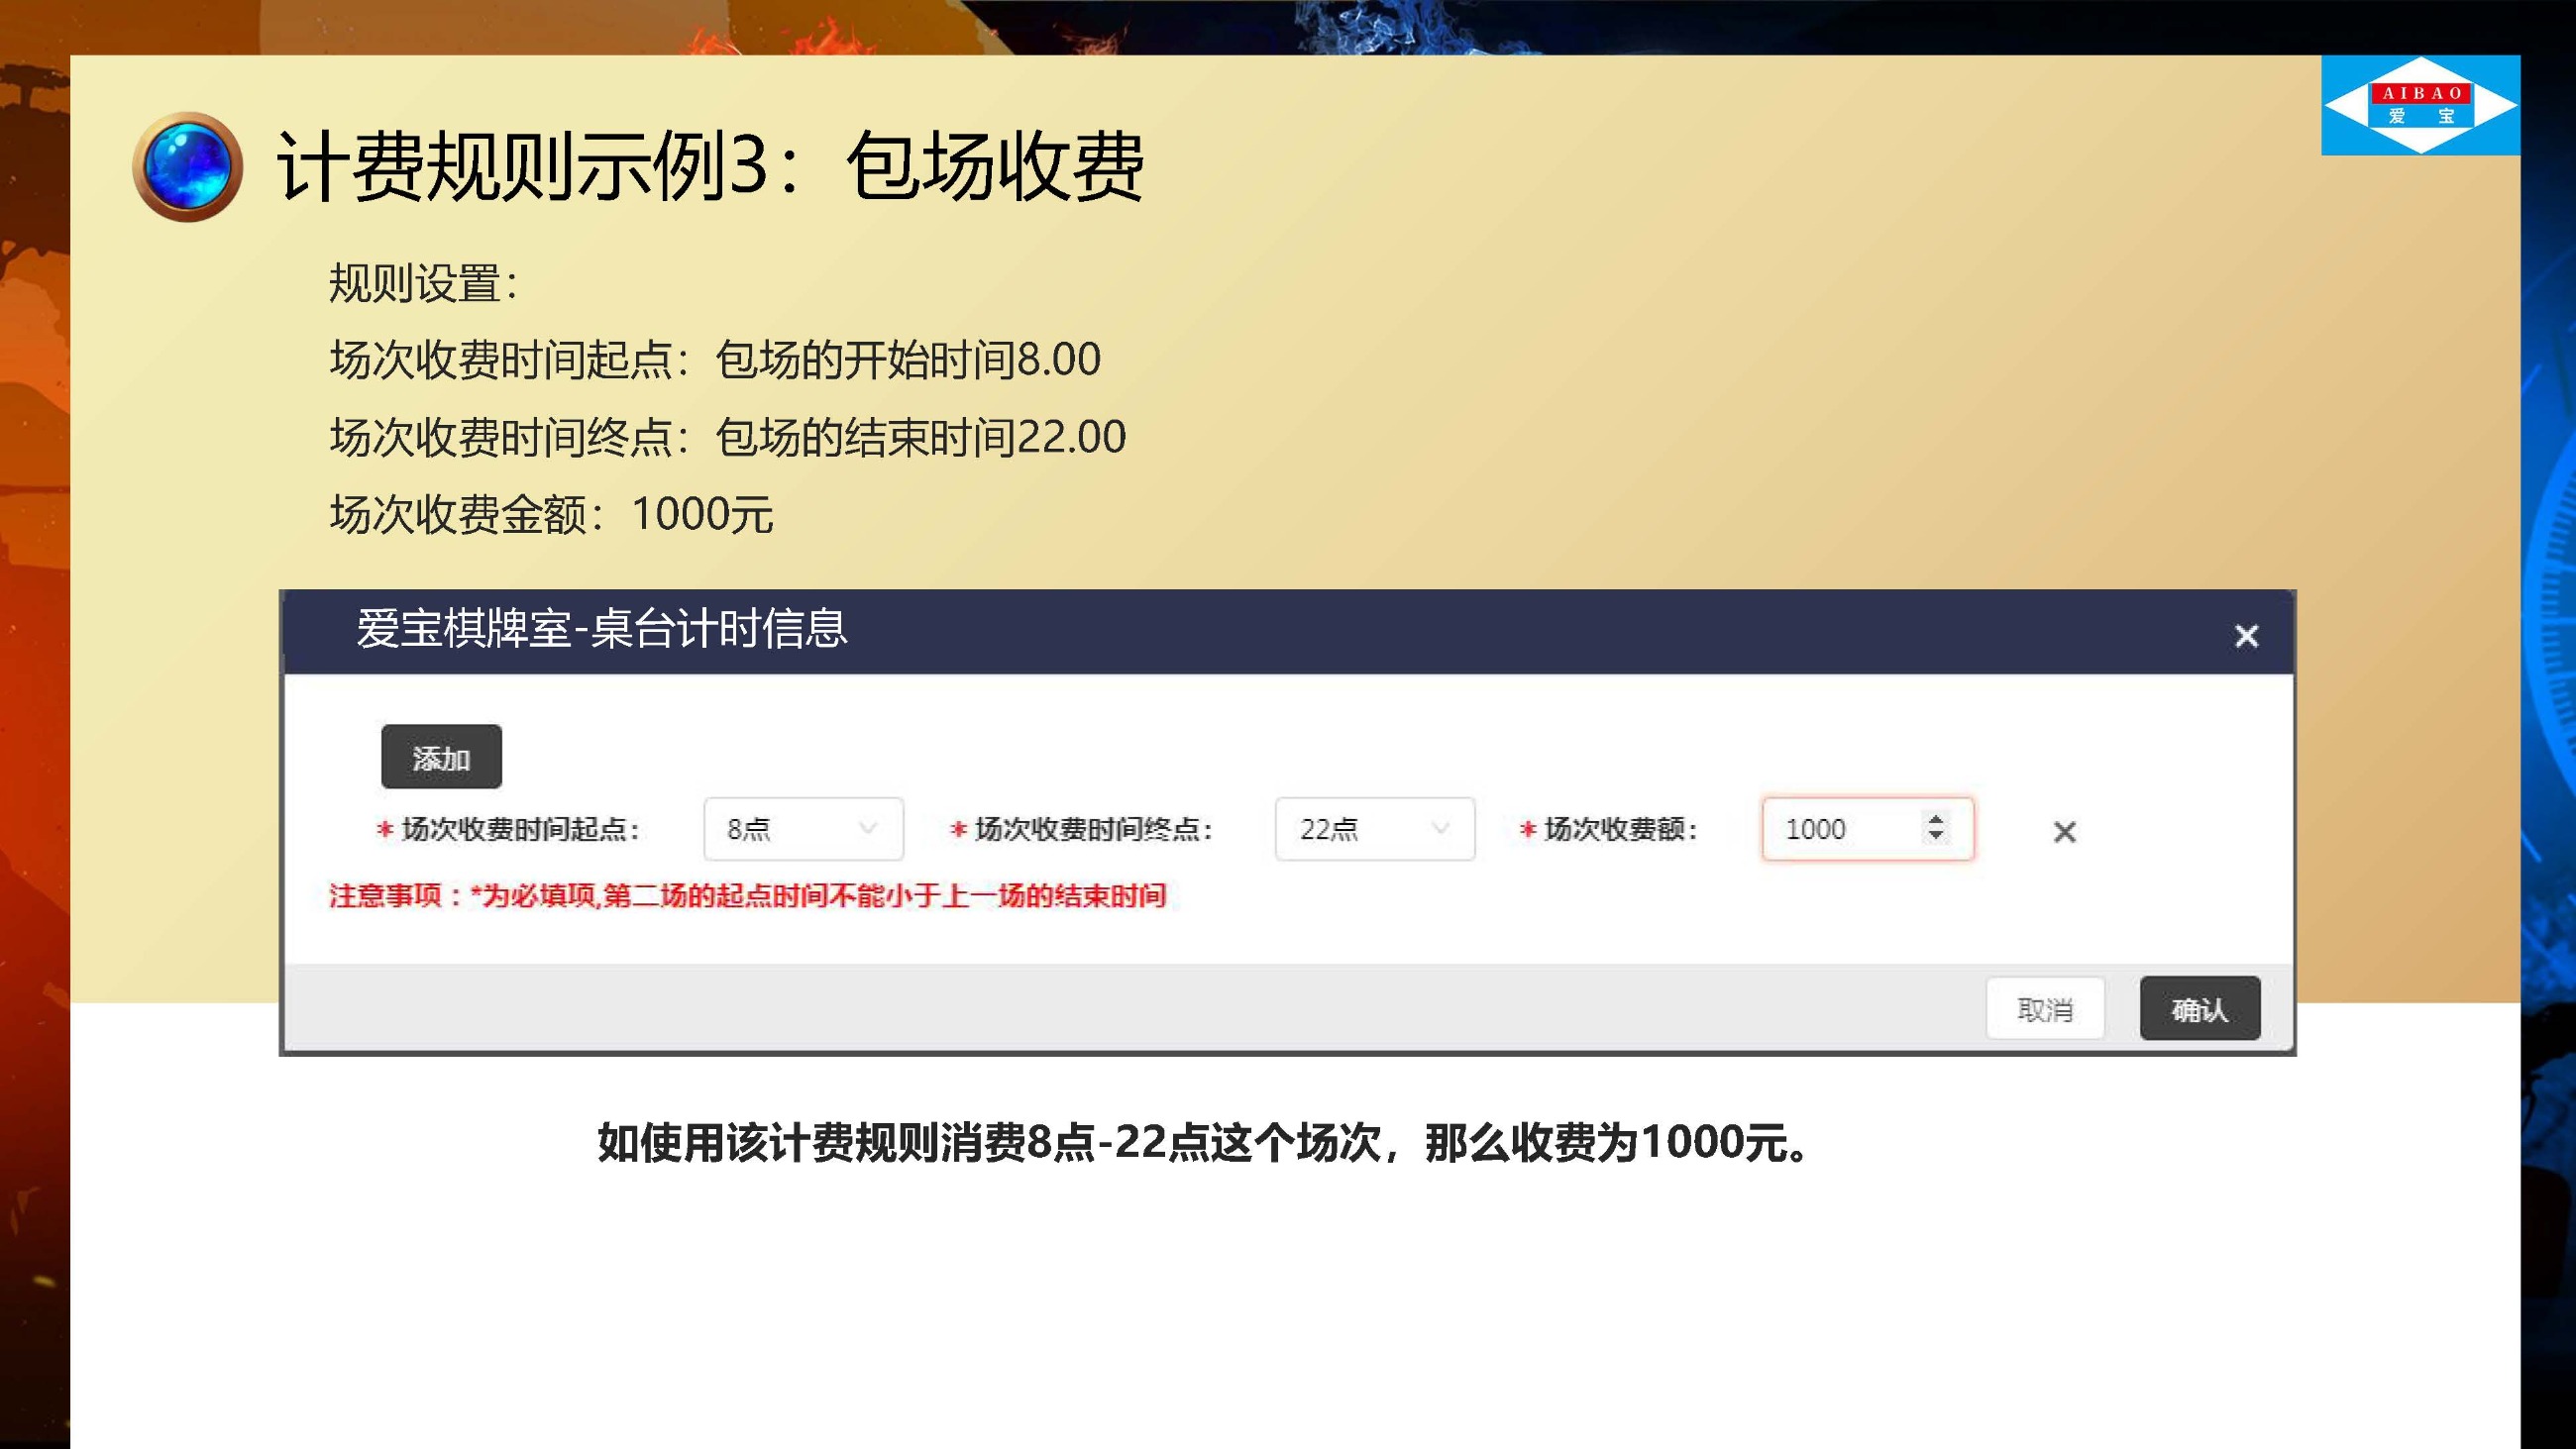
Task: Click the 添加 button to add a rule
Action: (441, 757)
